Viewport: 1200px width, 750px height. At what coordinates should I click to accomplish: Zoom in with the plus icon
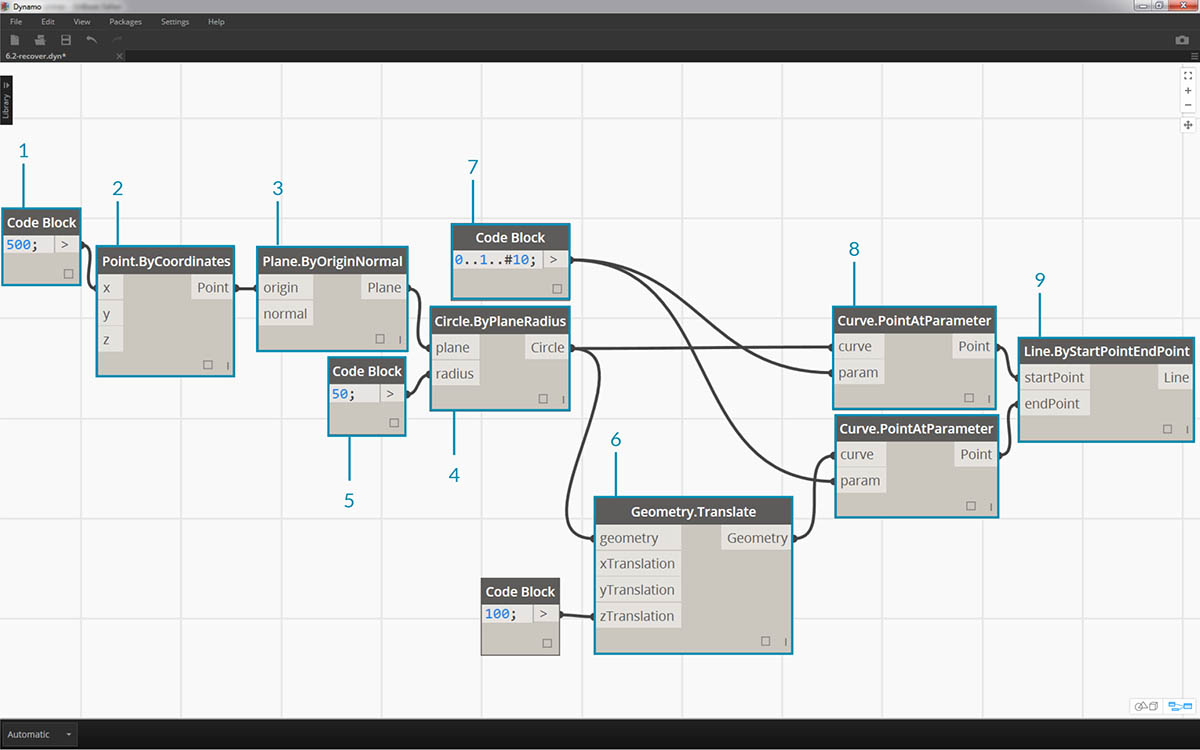coord(1188,90)
